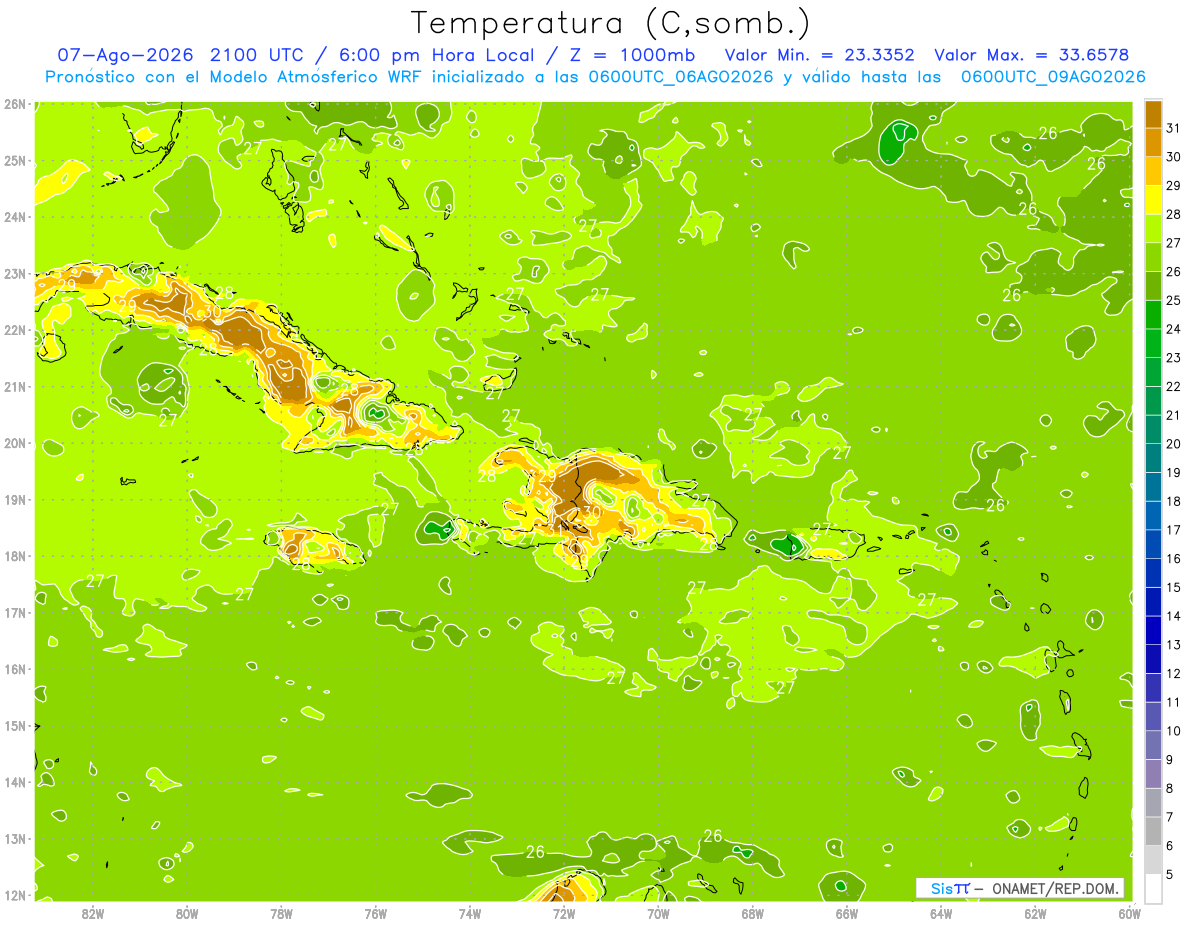Click the latitude label 14N
The image size is (1200, 927).
pyautogui.click(x=14, y=782)
